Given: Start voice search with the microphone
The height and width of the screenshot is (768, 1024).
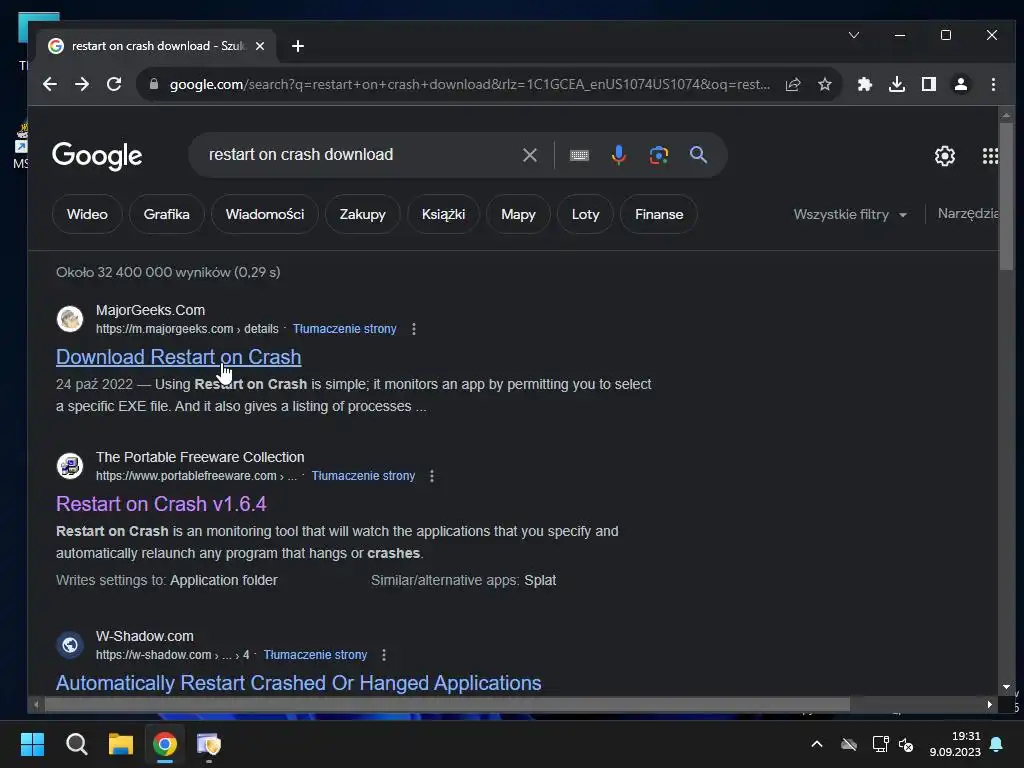Looking at the screenshot, I should [x=618, y=155].
